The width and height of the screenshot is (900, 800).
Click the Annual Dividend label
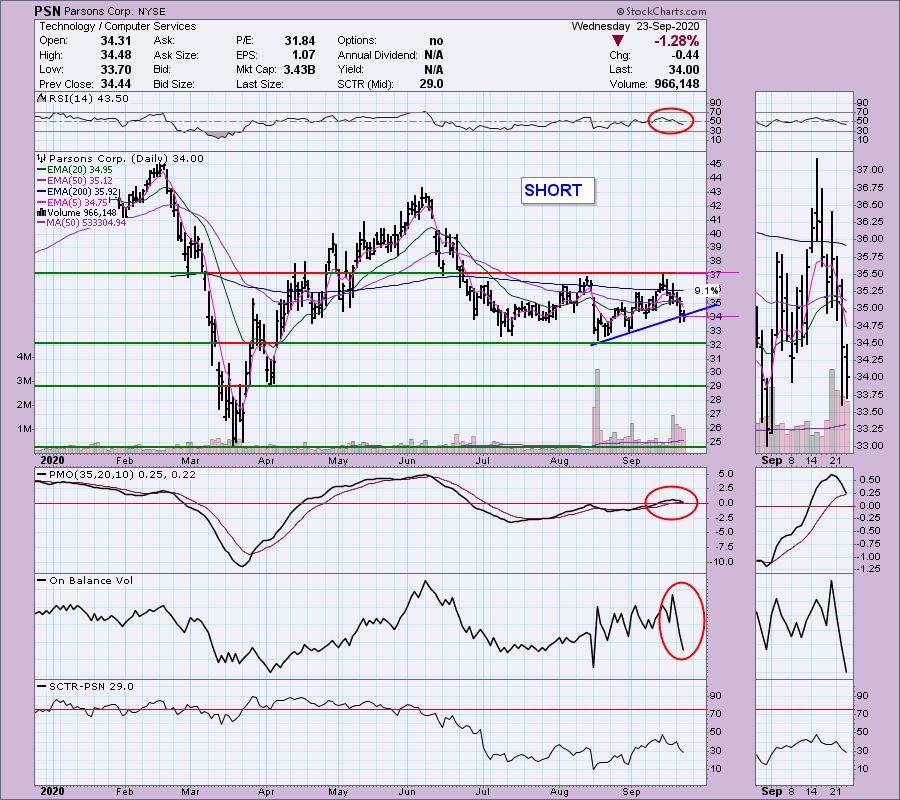coord(378,55)
